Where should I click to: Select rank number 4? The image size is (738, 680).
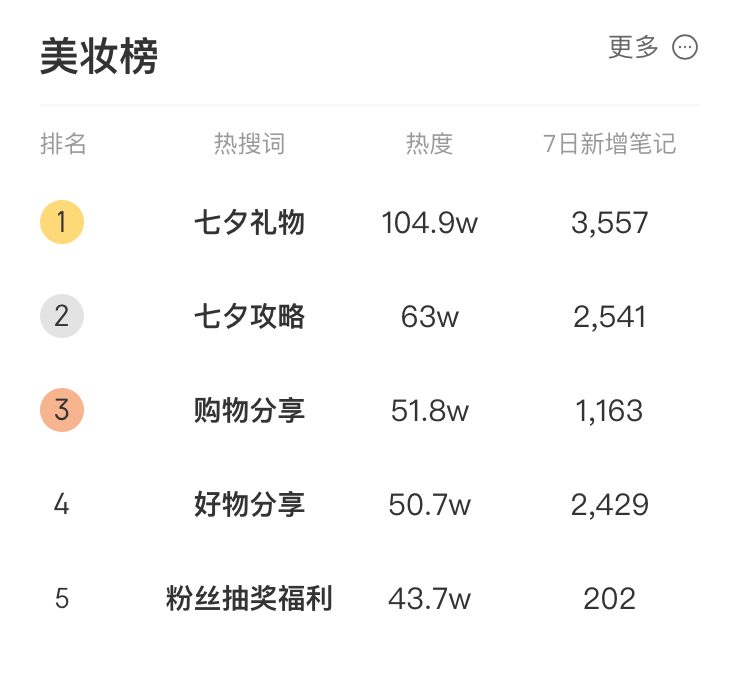point(62,504)
